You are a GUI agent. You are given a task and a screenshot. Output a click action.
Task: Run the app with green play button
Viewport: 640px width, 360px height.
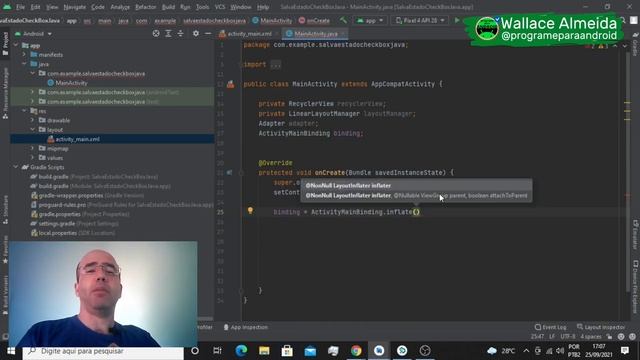click(x=457, y=20)
